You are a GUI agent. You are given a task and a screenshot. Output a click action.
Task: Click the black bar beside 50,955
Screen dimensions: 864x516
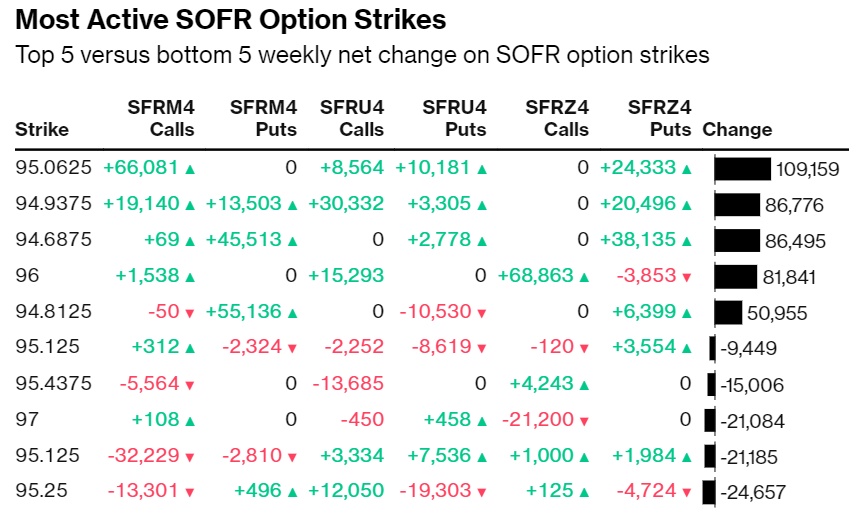point(728,313)
